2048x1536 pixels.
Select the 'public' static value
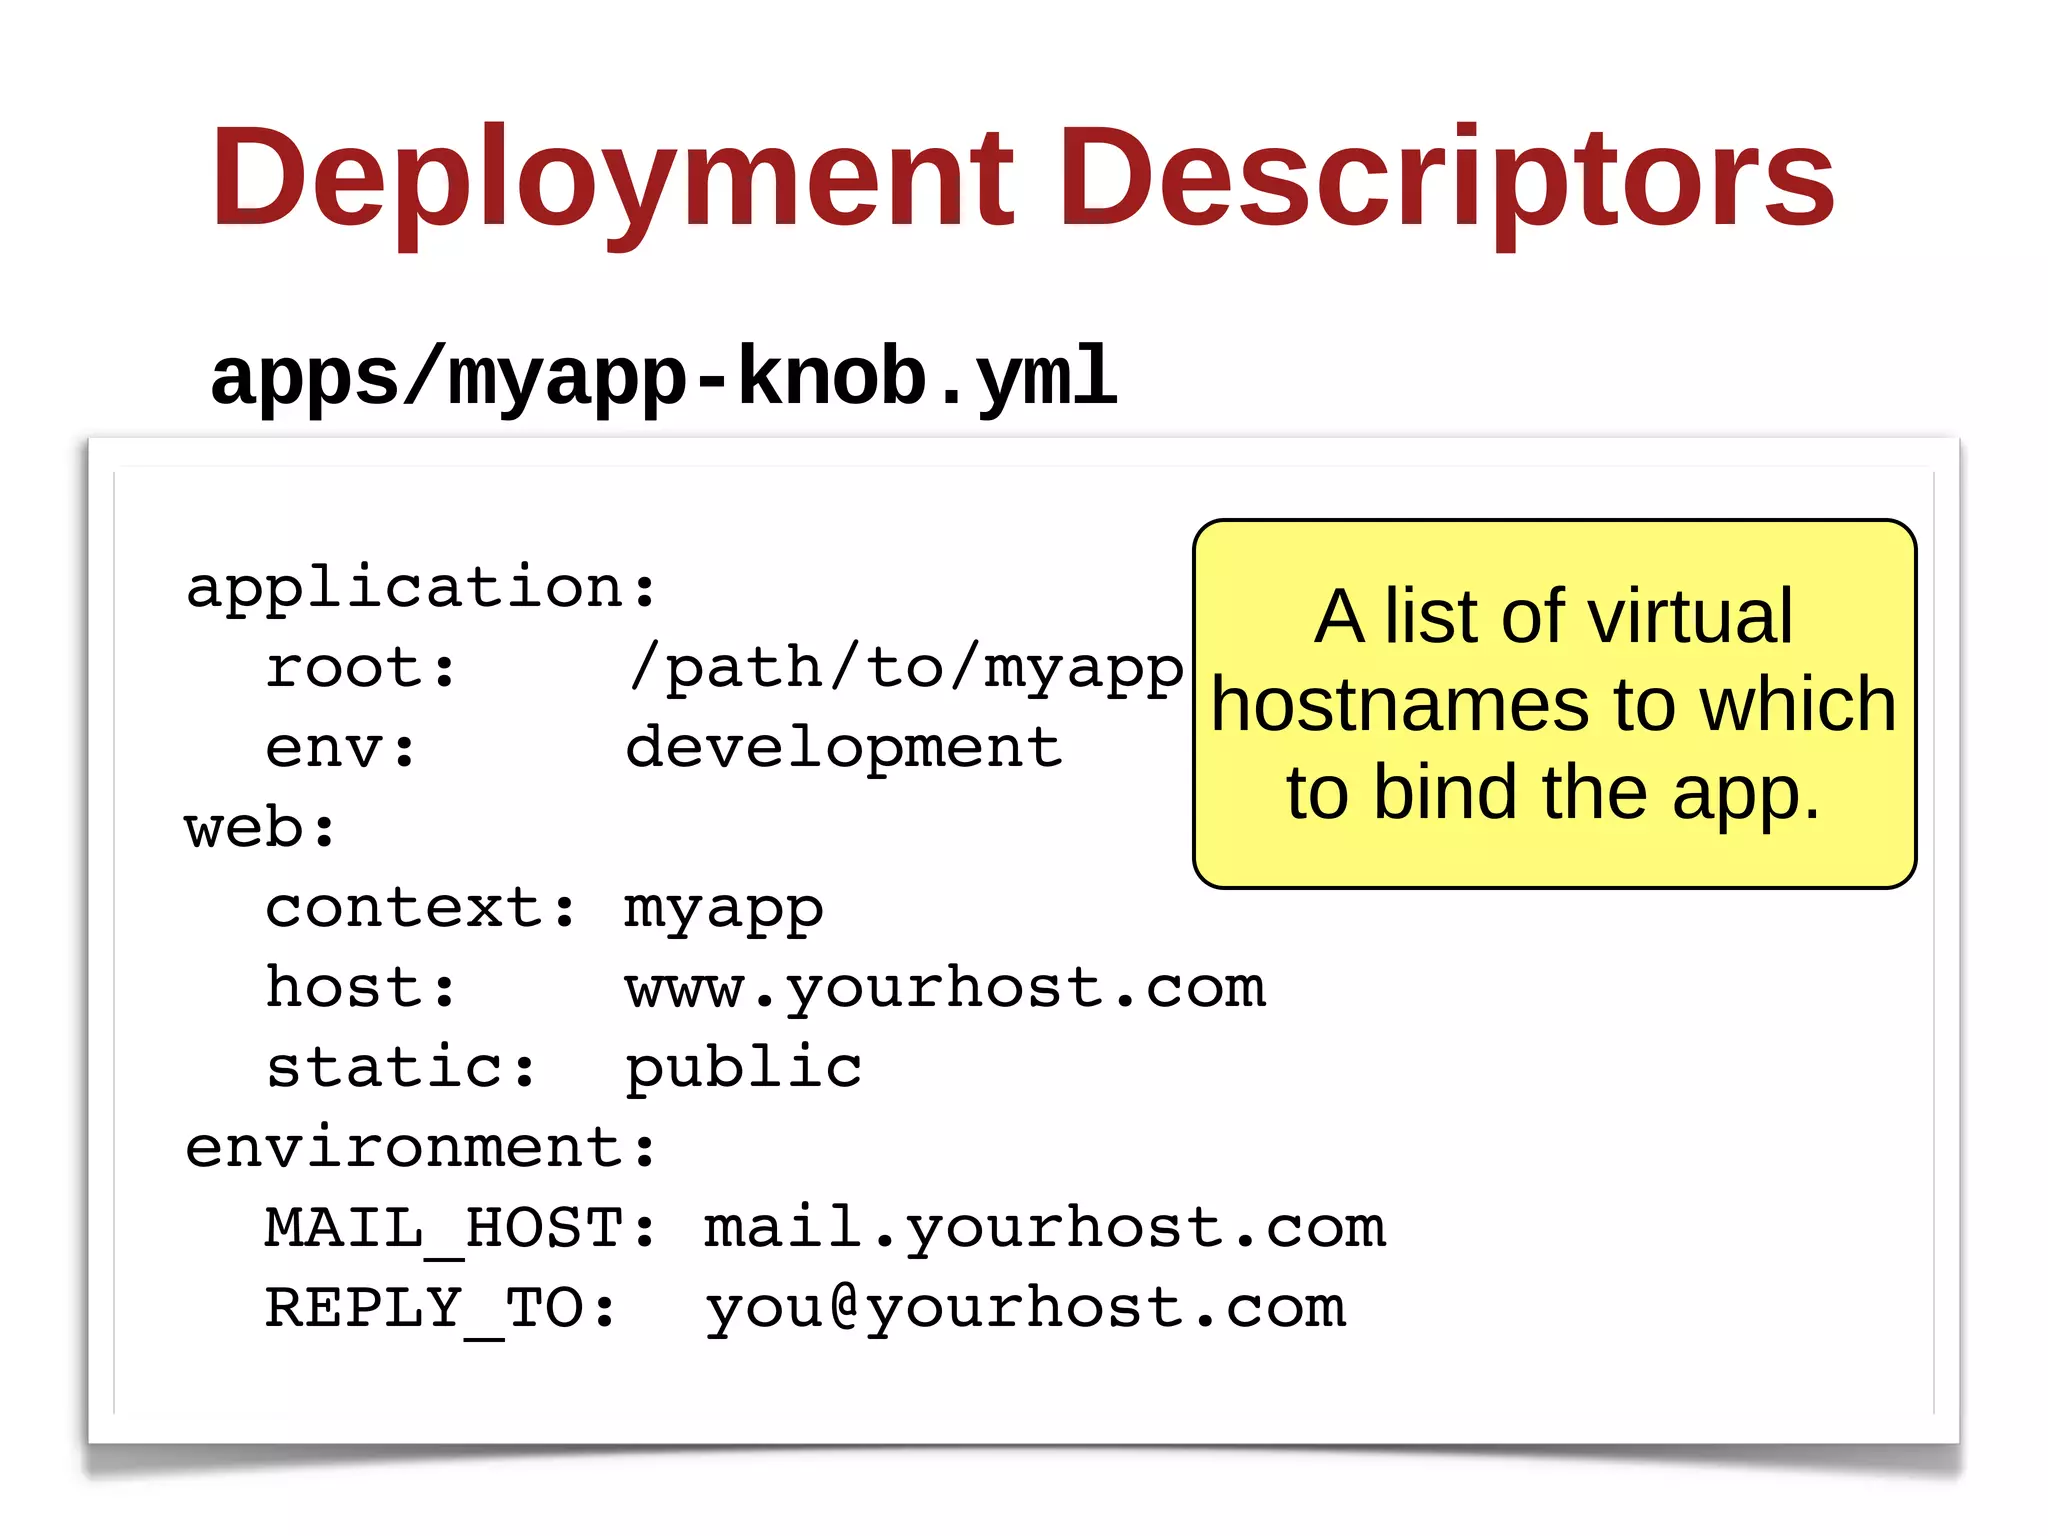pyautogui.click(x=743, y=1068)
